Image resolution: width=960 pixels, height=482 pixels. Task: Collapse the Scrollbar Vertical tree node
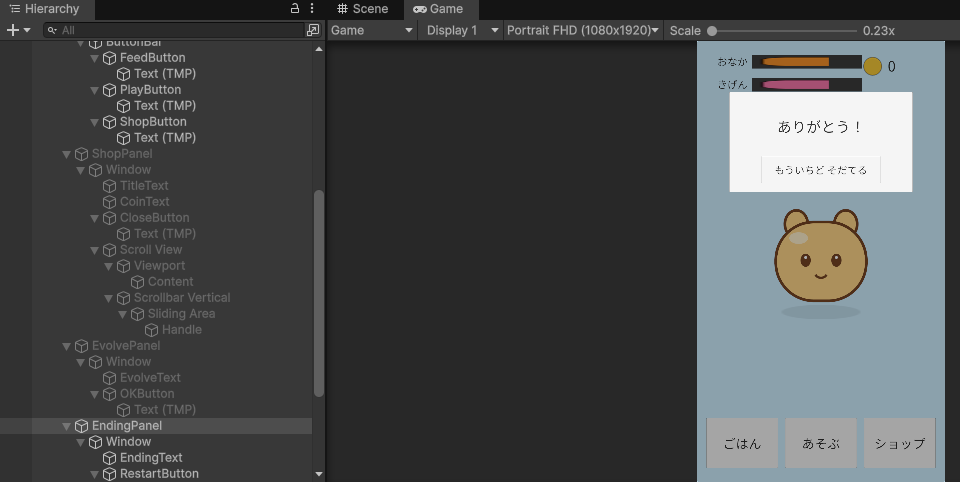pyautogui.click(x=108, y=298)
